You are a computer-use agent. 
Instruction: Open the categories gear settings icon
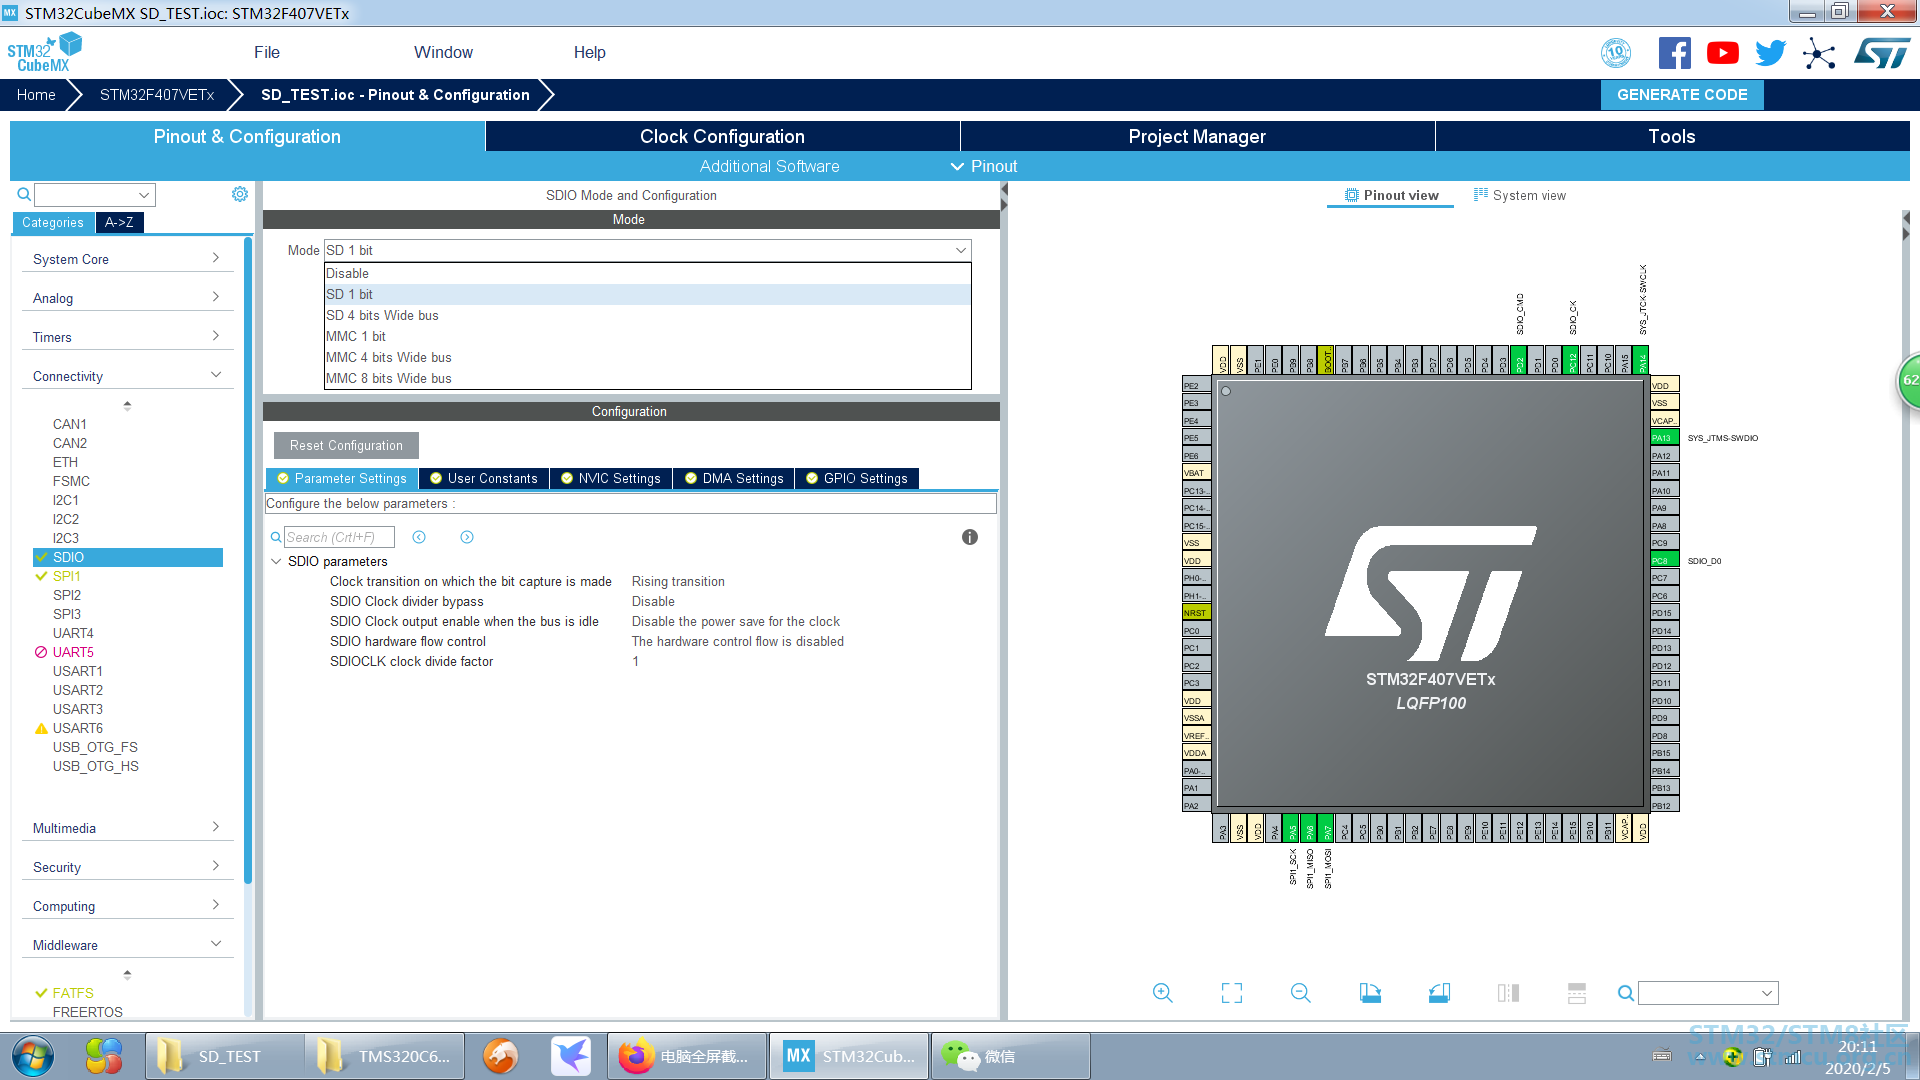coord(240,194)
